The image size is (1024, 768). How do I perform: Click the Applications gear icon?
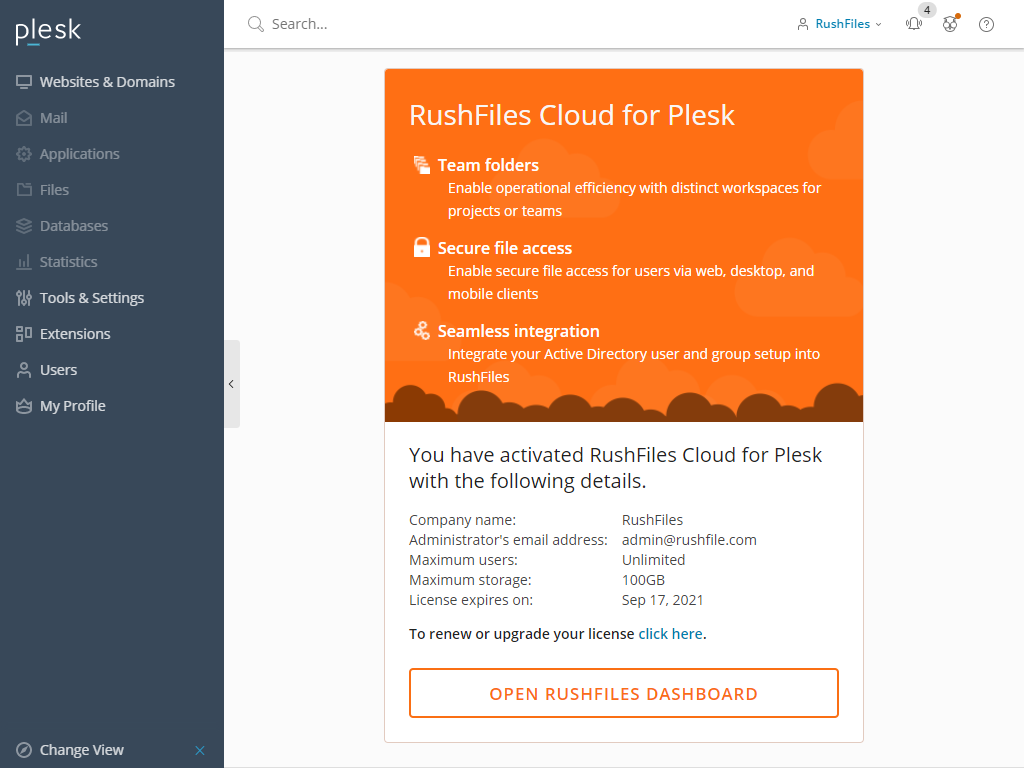[x=24, y=153]
